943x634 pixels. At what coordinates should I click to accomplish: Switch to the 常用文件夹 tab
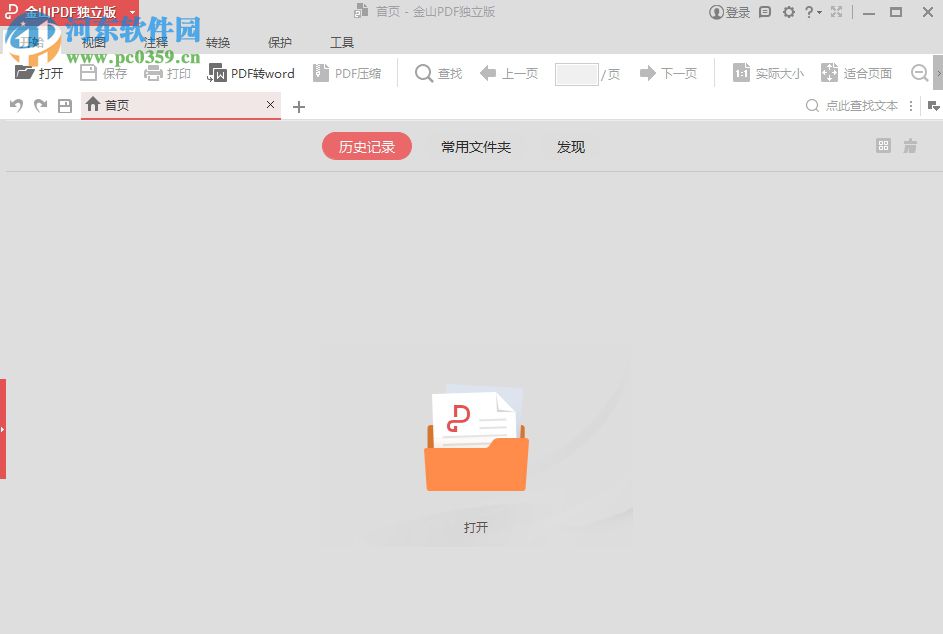476,146
